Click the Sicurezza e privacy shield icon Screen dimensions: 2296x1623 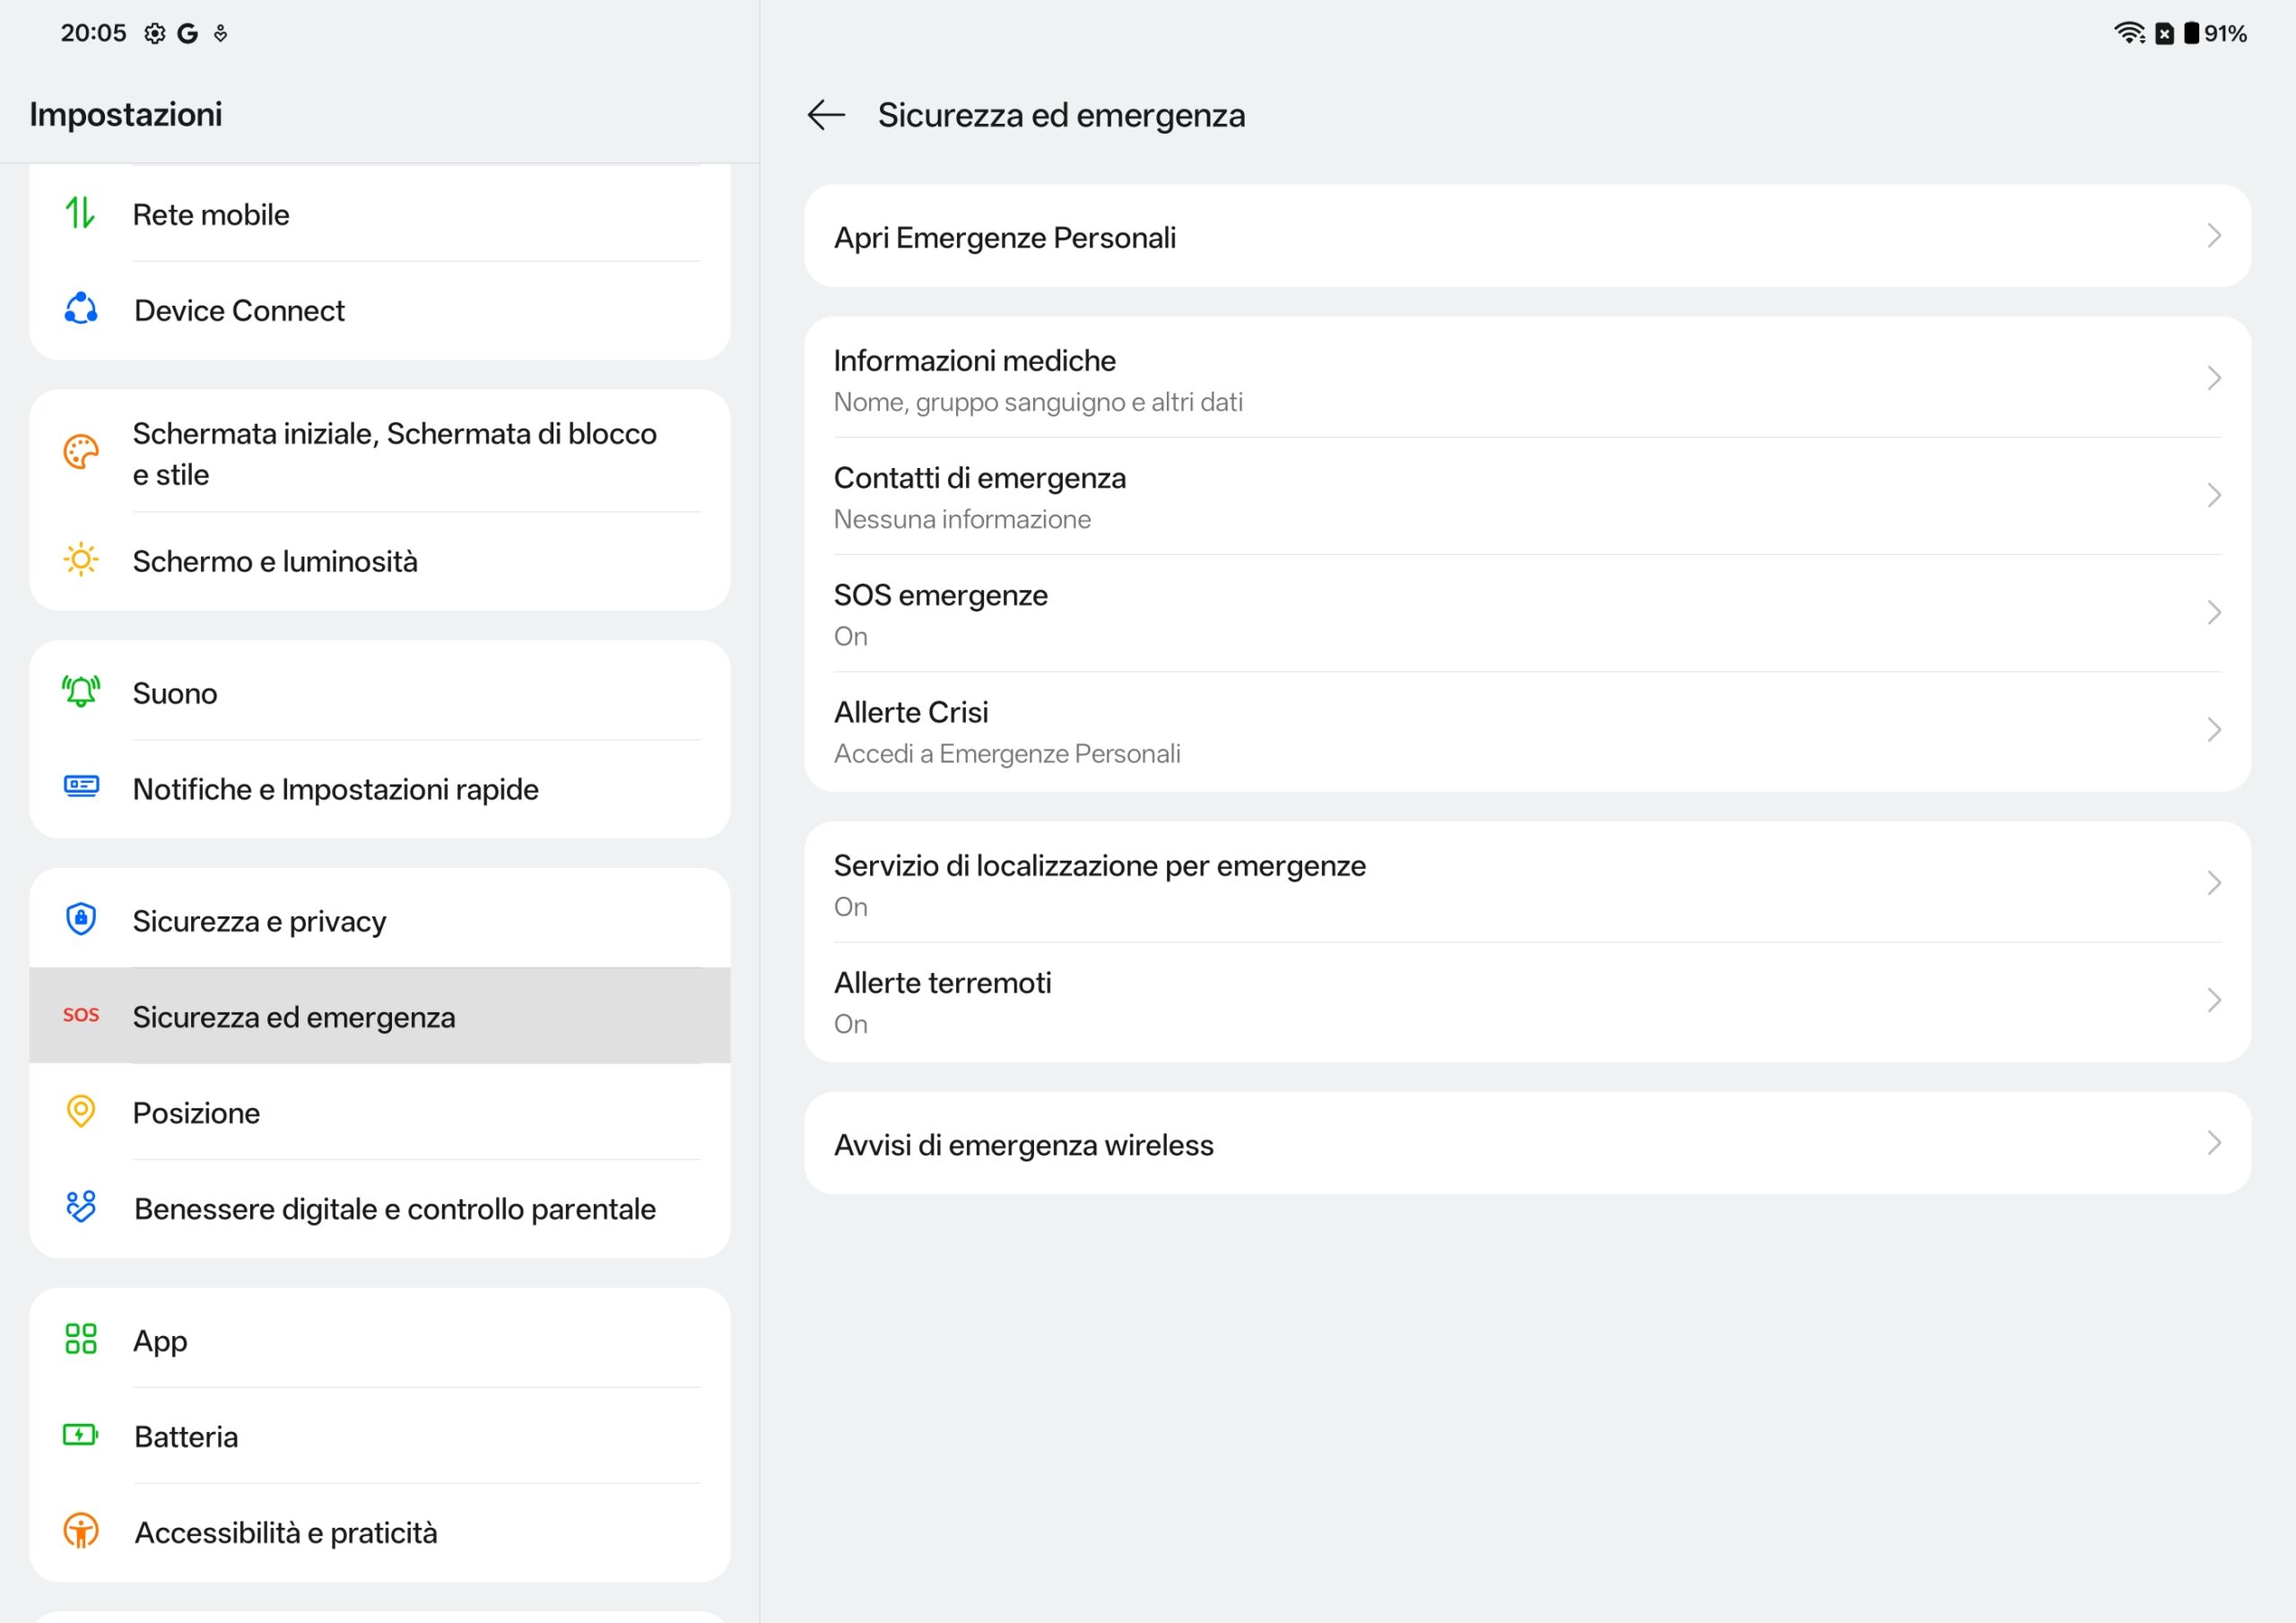pyautogui.click(x=81, y=919)
